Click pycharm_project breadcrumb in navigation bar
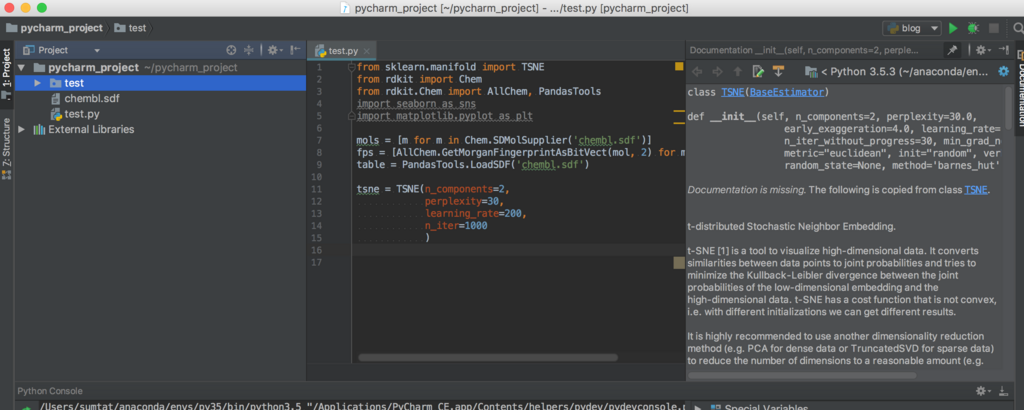This screenshot has width=1024, height=410. click(x=55, y=28)
